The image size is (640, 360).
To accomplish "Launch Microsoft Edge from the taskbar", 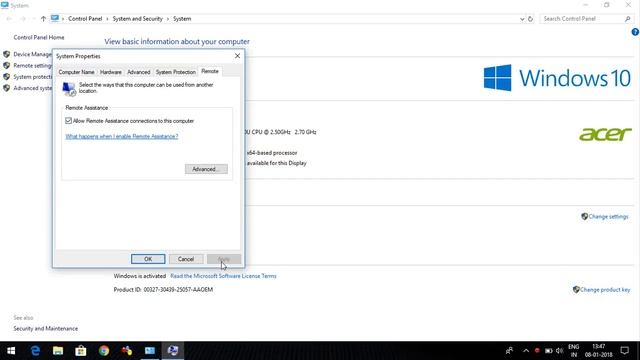I will (35, 351).
